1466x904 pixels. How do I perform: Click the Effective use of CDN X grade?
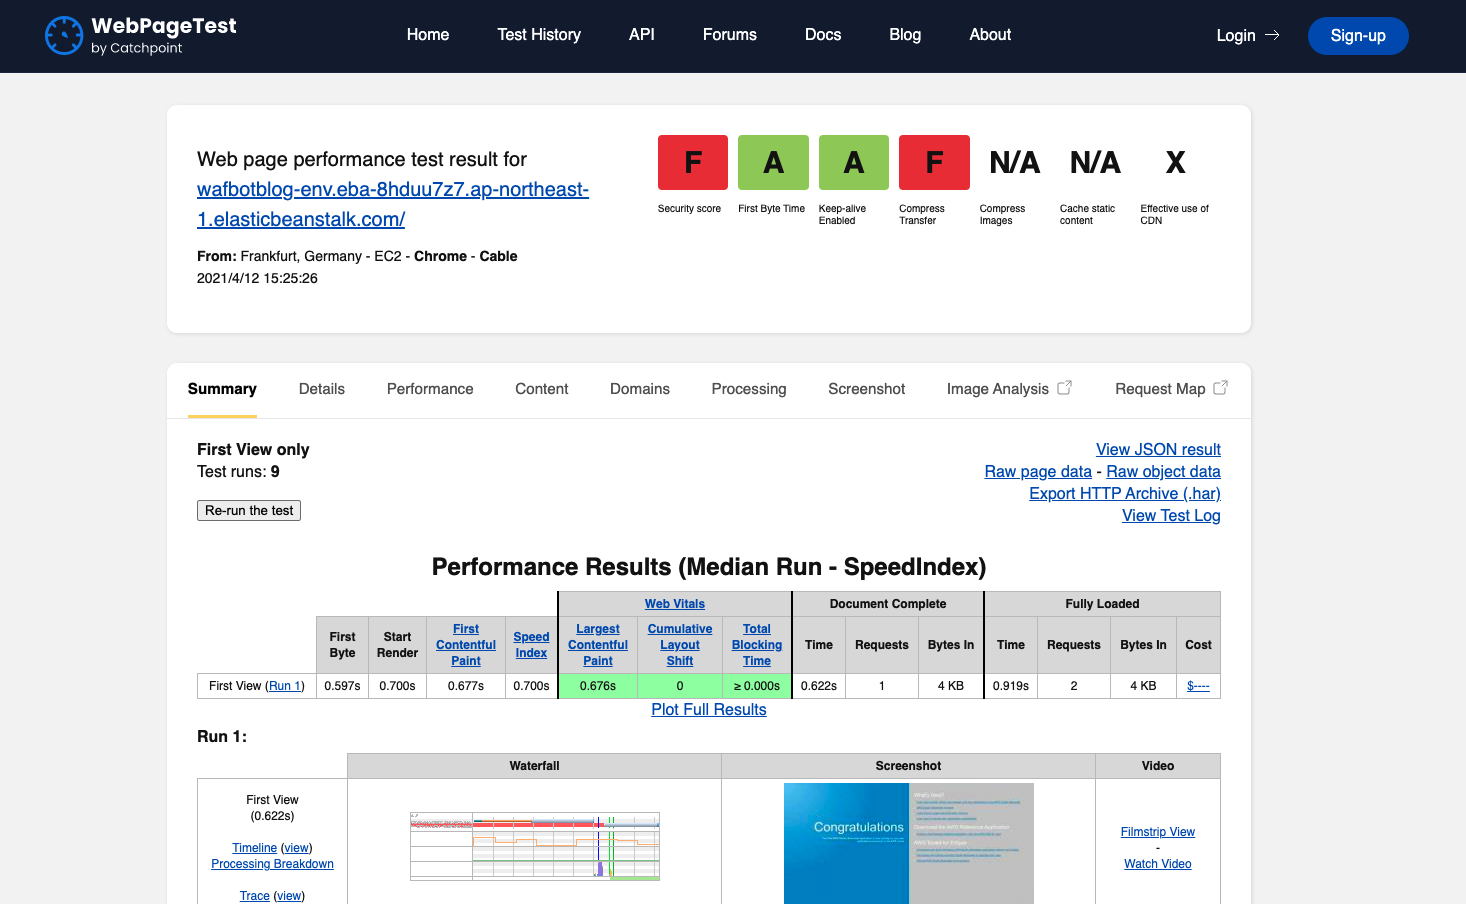[1175, 162]
